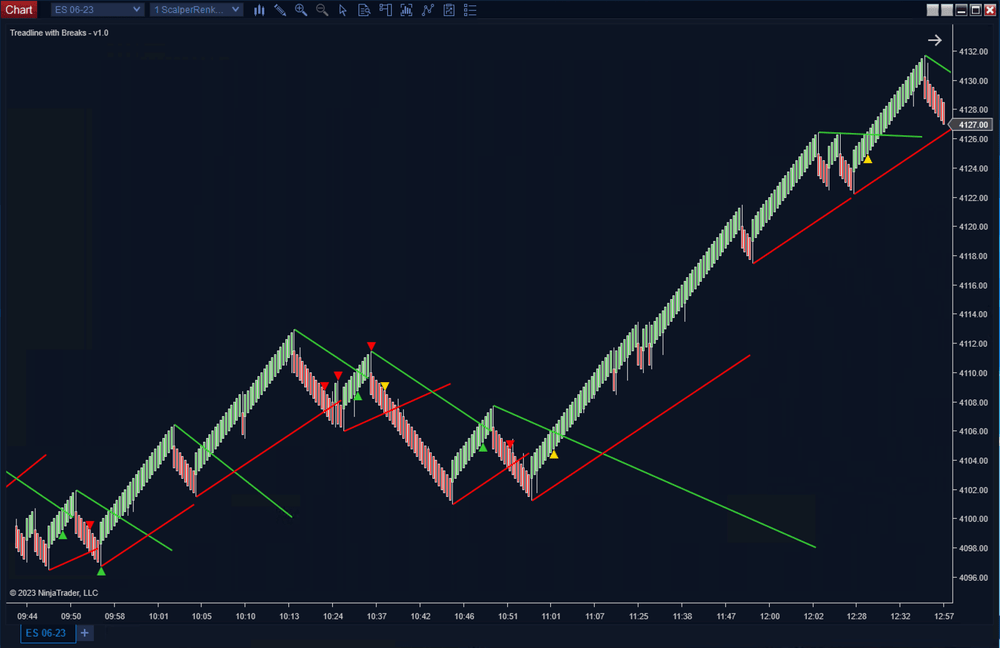
Task: Add a new chart tab with plus button
Action: (x=84, y=632)
